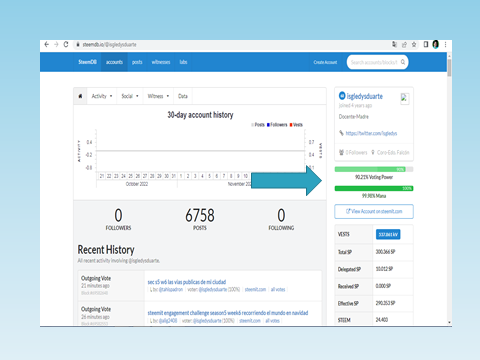Click the Recent History heading

(x=106, y=250)
